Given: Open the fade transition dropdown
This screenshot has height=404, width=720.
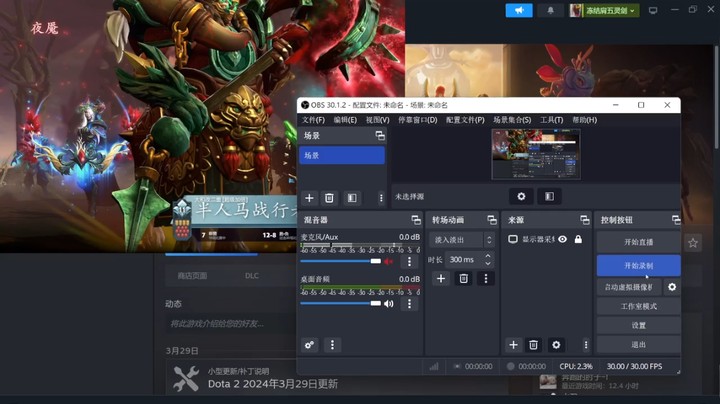Looking at the screenshot, I should point(461,240).
